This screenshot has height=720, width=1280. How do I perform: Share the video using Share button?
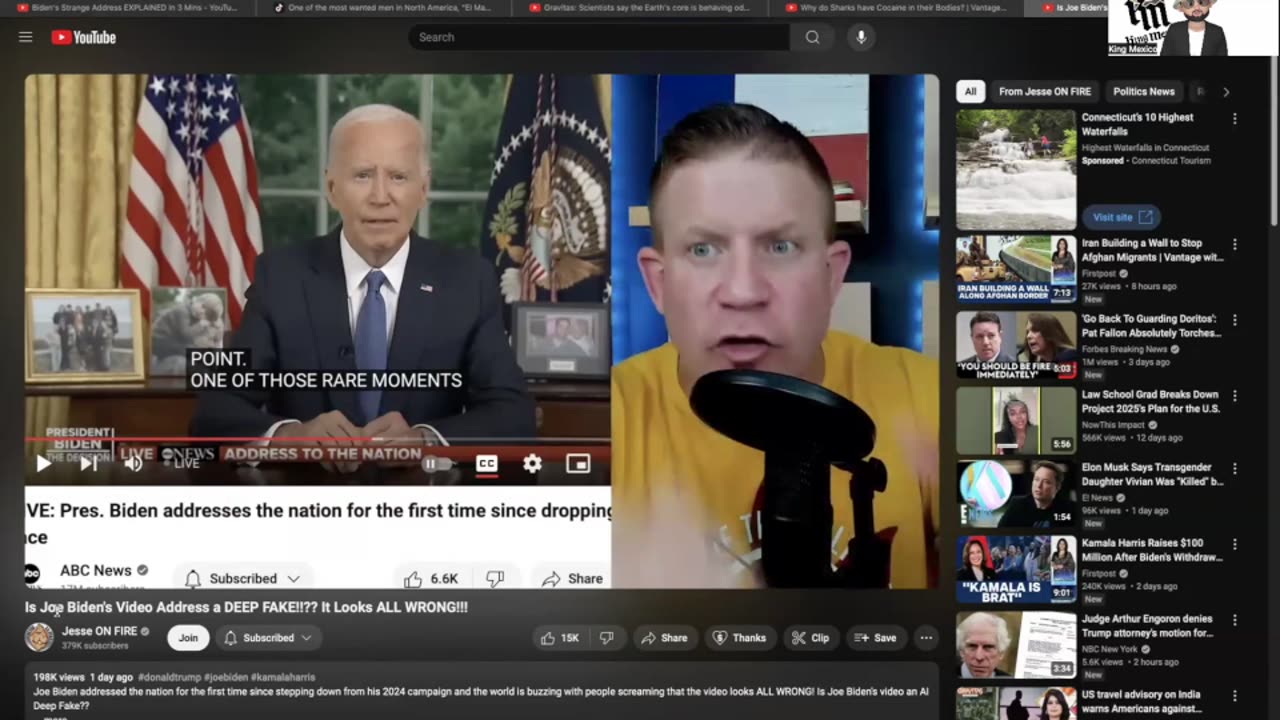(664, 638)
